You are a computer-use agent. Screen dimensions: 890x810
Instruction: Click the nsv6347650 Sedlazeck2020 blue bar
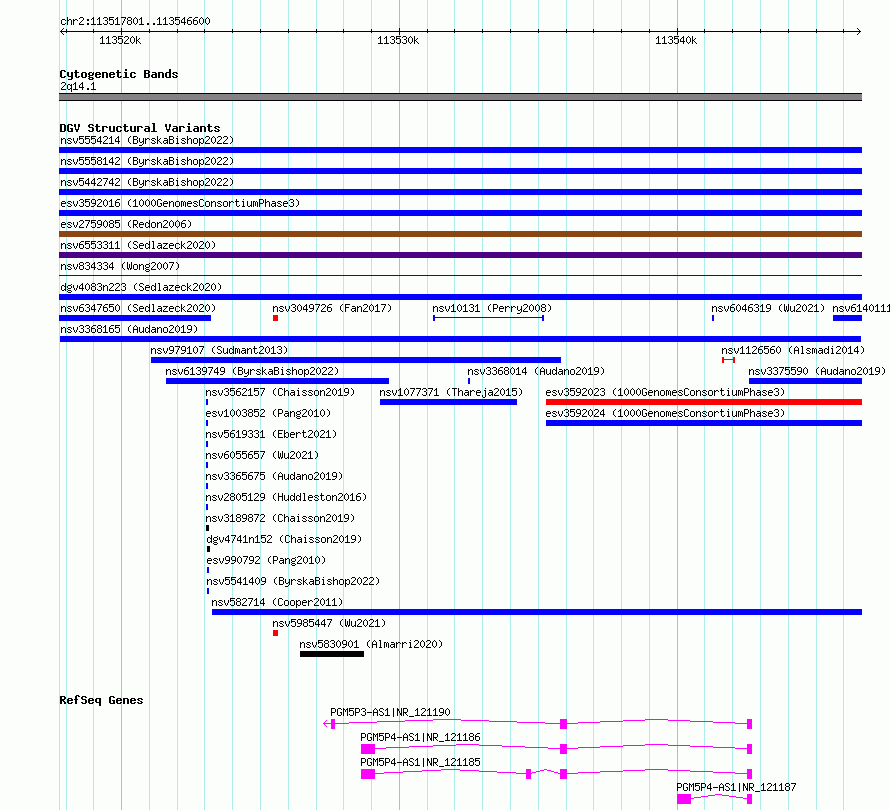(135, 318)
